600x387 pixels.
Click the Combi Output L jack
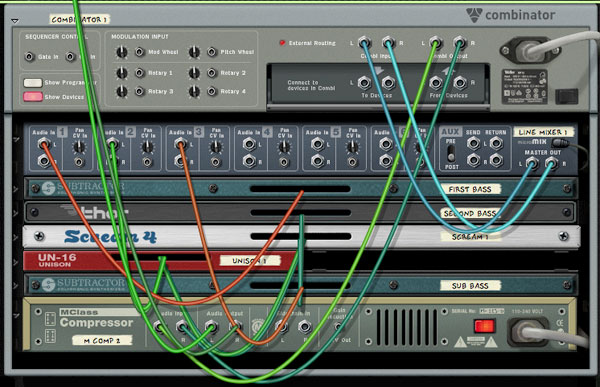click(x=435, y=42)
